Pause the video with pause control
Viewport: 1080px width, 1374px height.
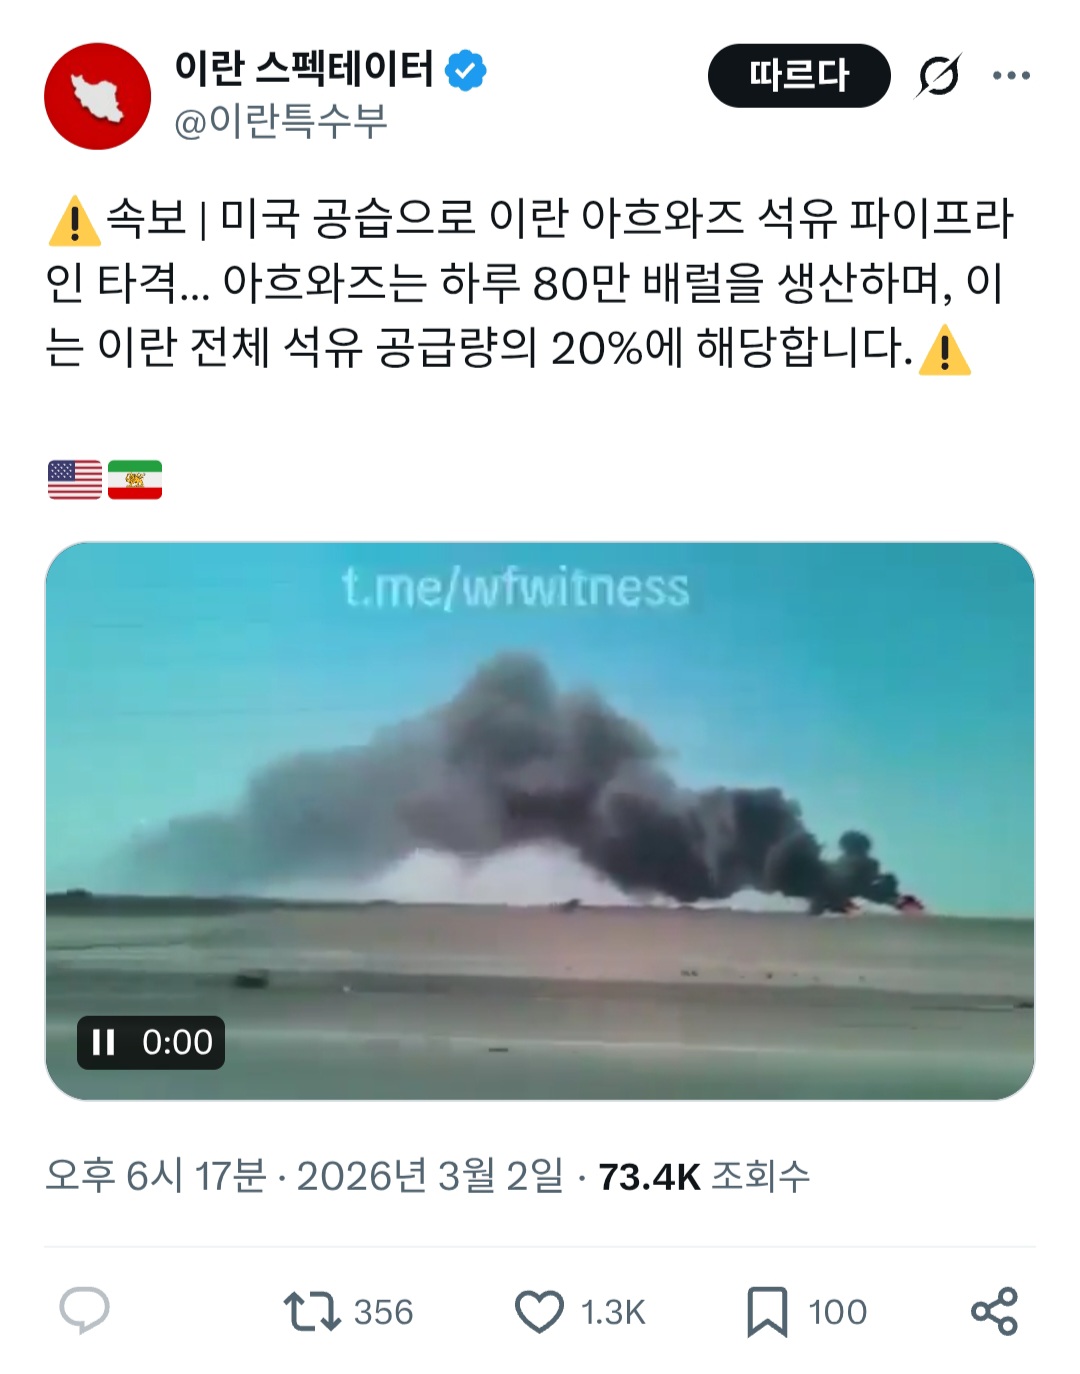[103, 1042]
